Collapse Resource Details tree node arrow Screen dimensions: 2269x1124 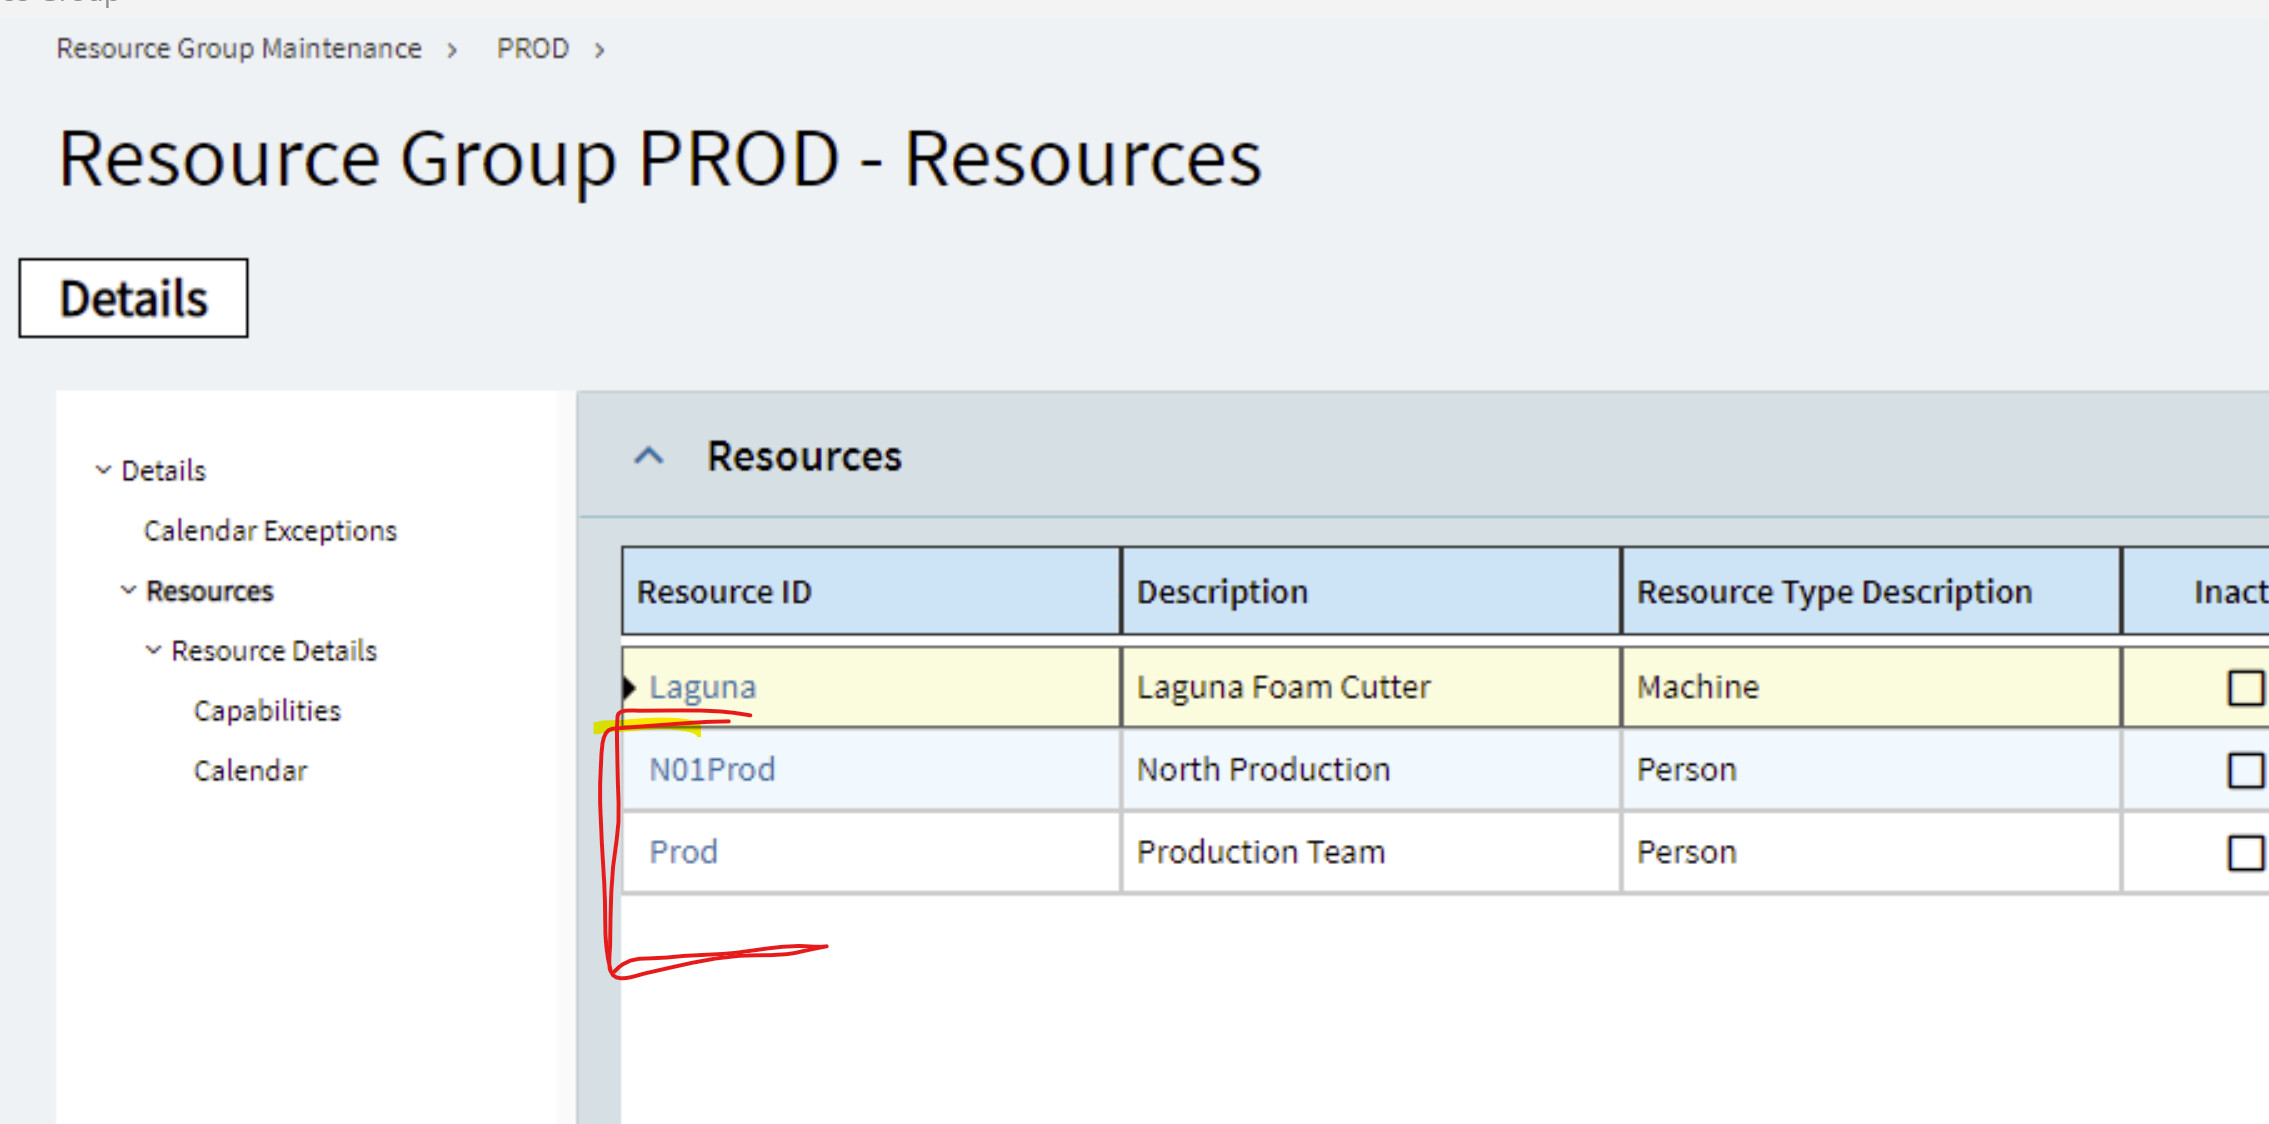point(153,651)
